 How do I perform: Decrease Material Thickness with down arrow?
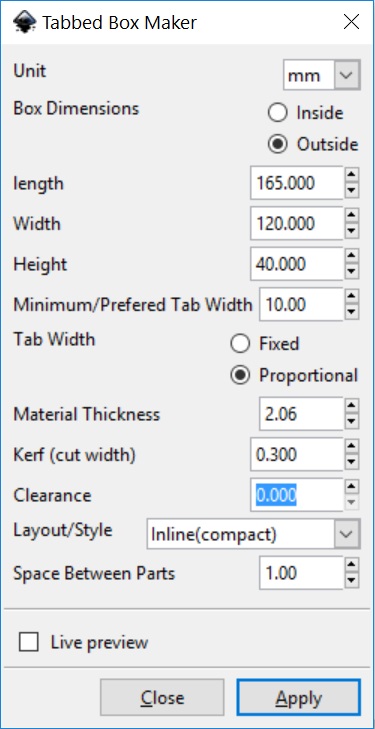point(352,422)
